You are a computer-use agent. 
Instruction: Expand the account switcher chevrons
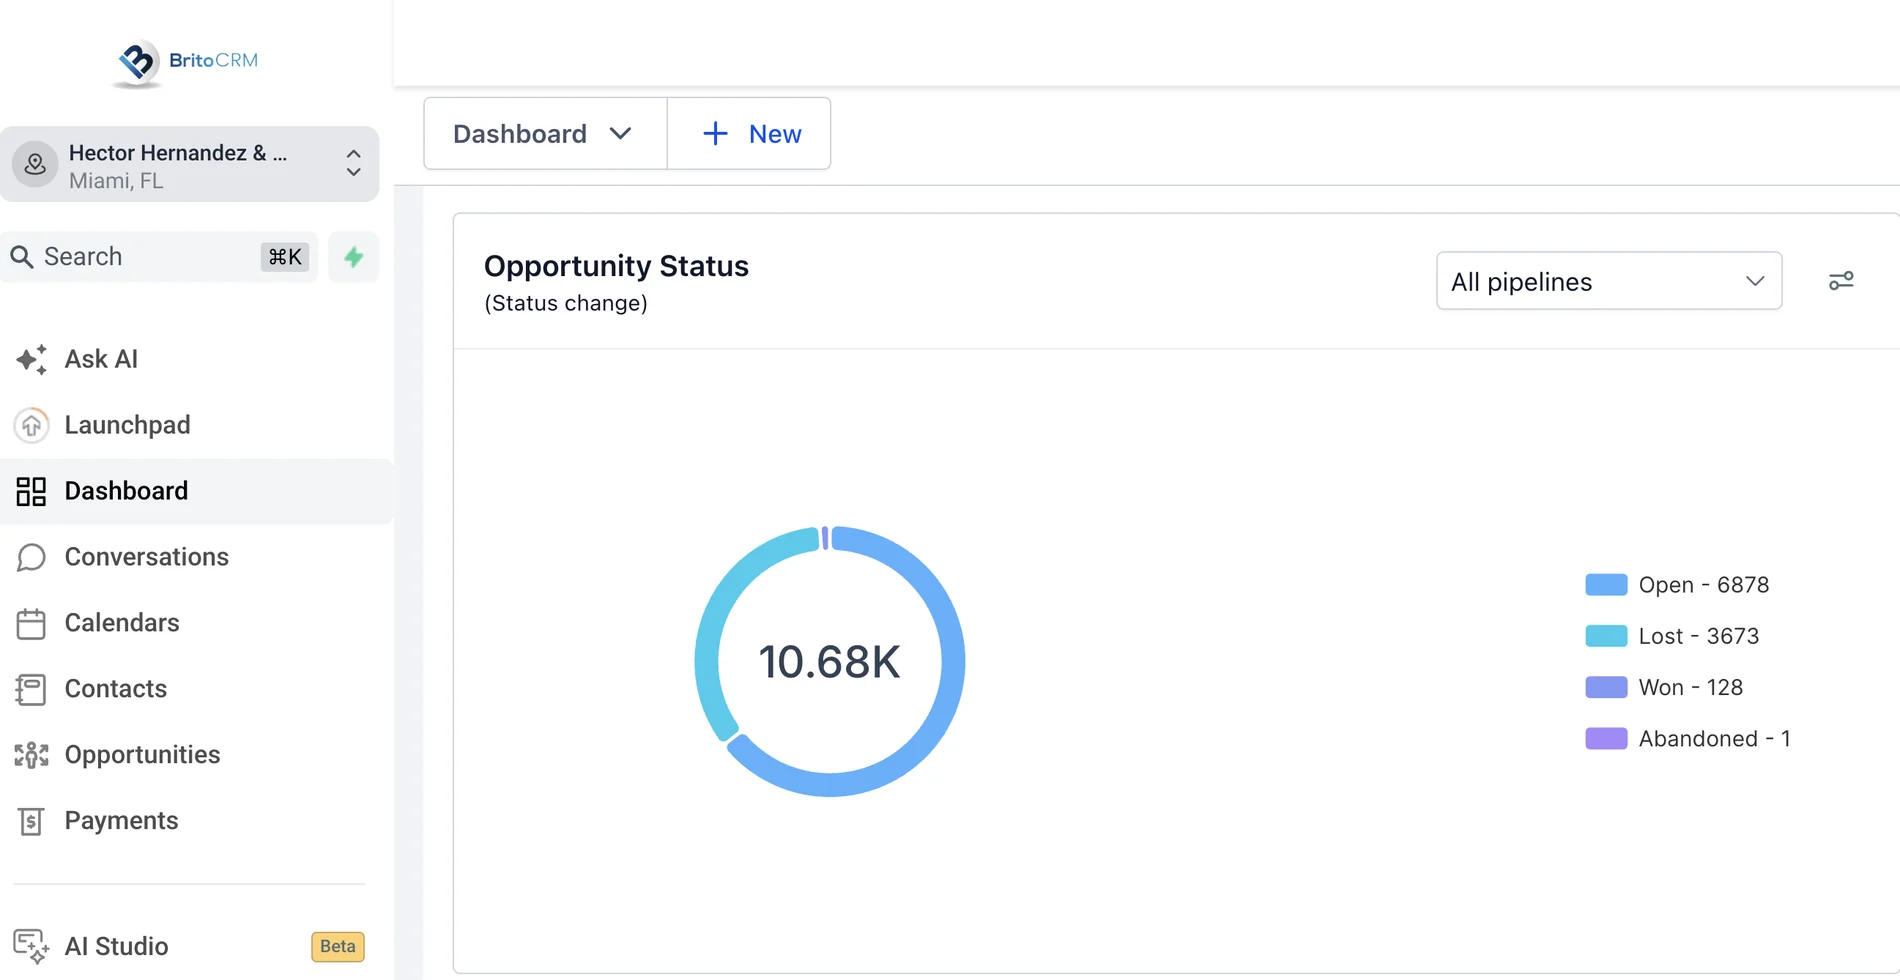(x=353, y=164)
